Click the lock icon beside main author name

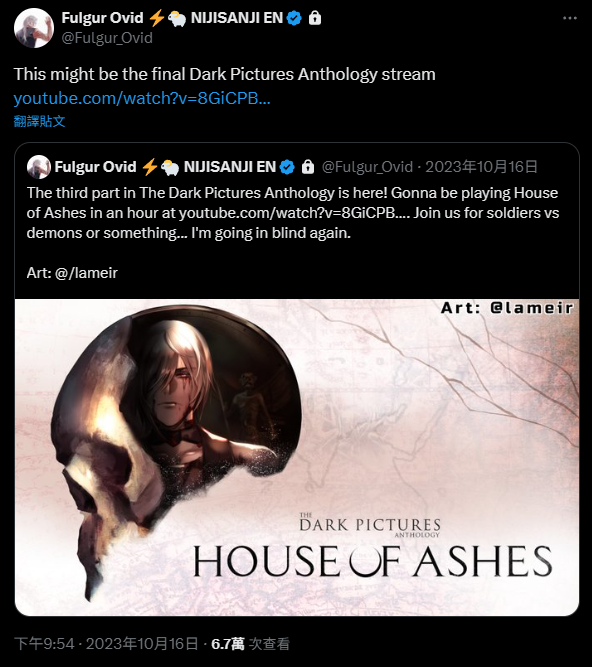pos(315,18)
